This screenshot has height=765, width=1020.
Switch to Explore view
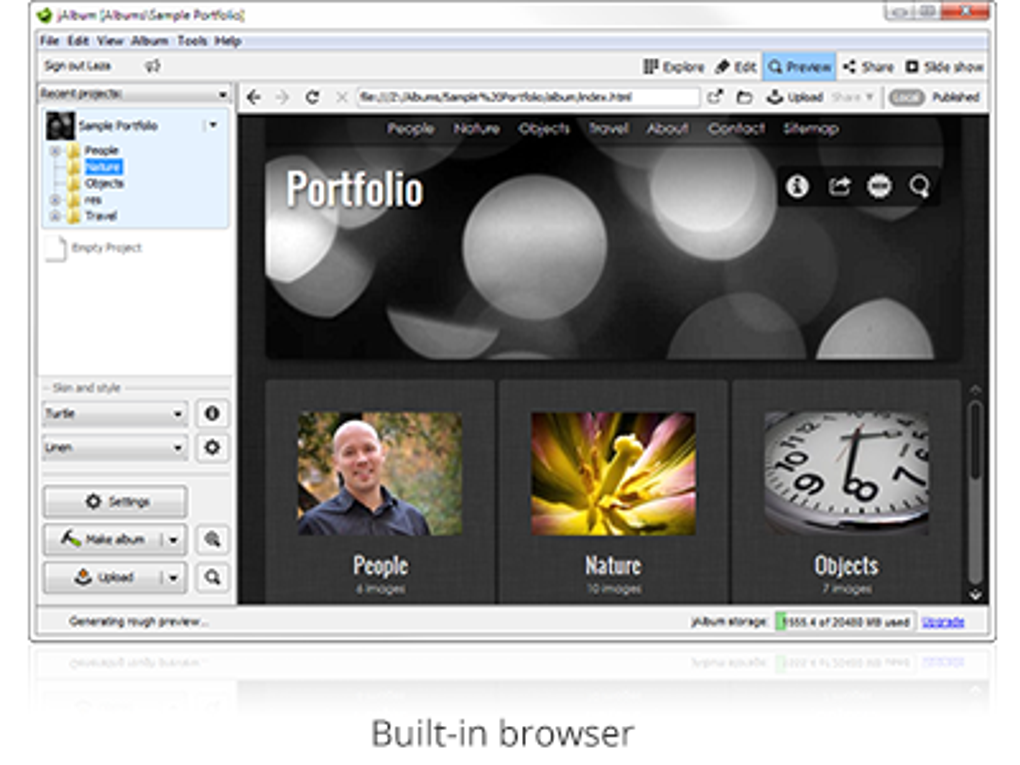[x=674, y=66]
